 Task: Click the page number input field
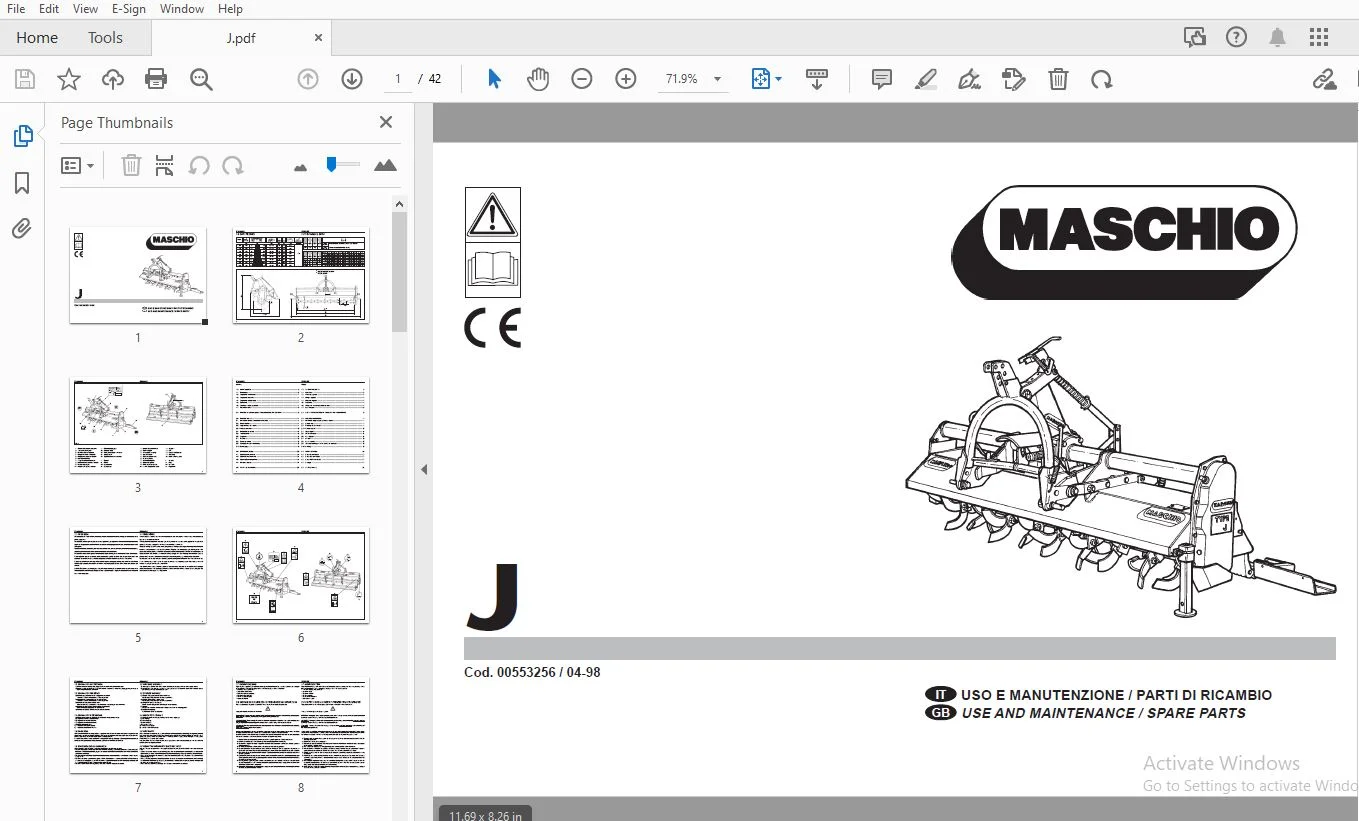click(x=397, y=79)
